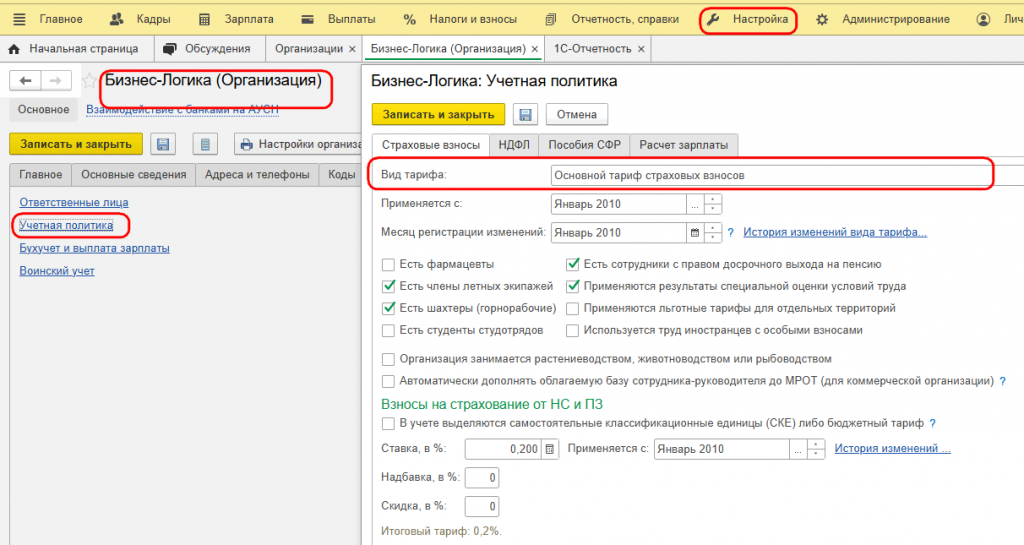Screen dimensions: 1024x545
Task: Click the document list icon in organization toolbar
Action: pos(205,144)
